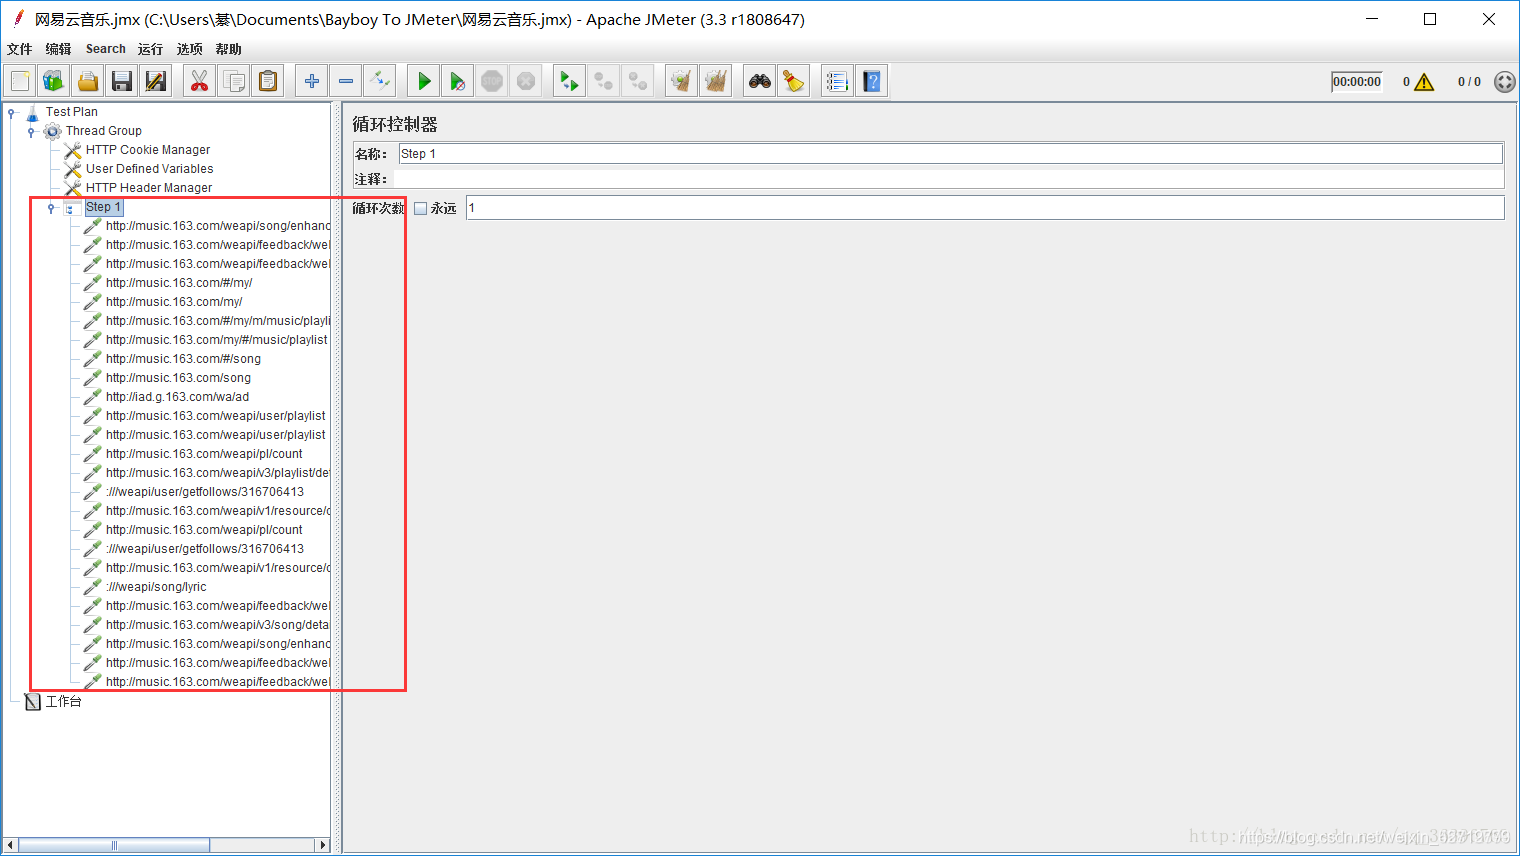Click the greyed Stop test icon
Image resolution: width=1520 pixels, height=856 pixels.
(492, 81)
